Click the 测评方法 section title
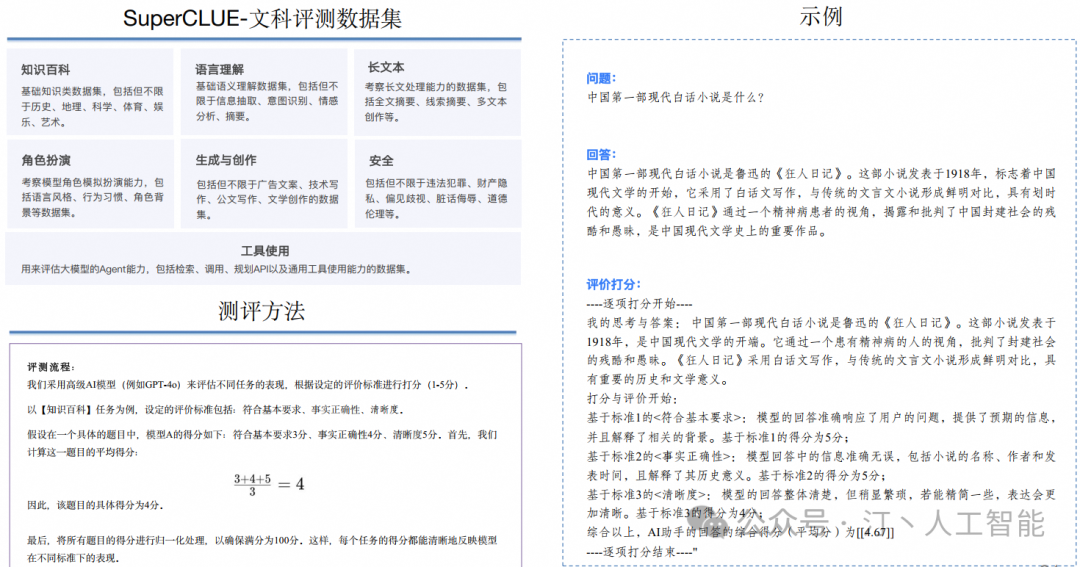1080x567 pixels. coord(261,311)
